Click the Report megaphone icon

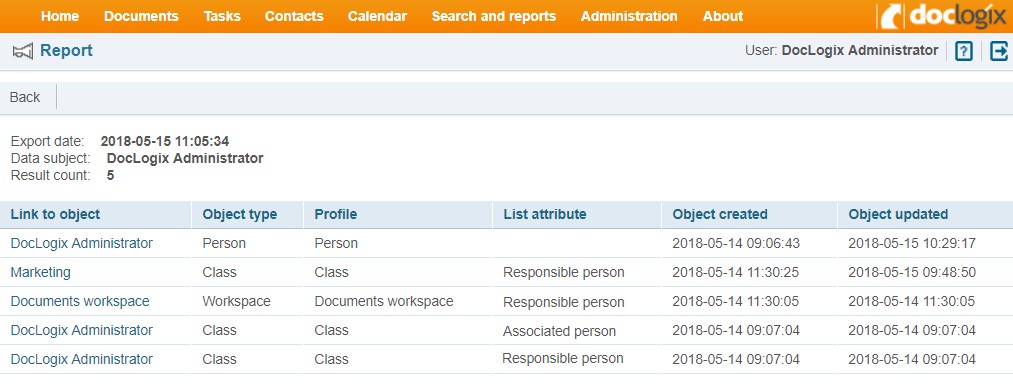[x=23, y=51]
